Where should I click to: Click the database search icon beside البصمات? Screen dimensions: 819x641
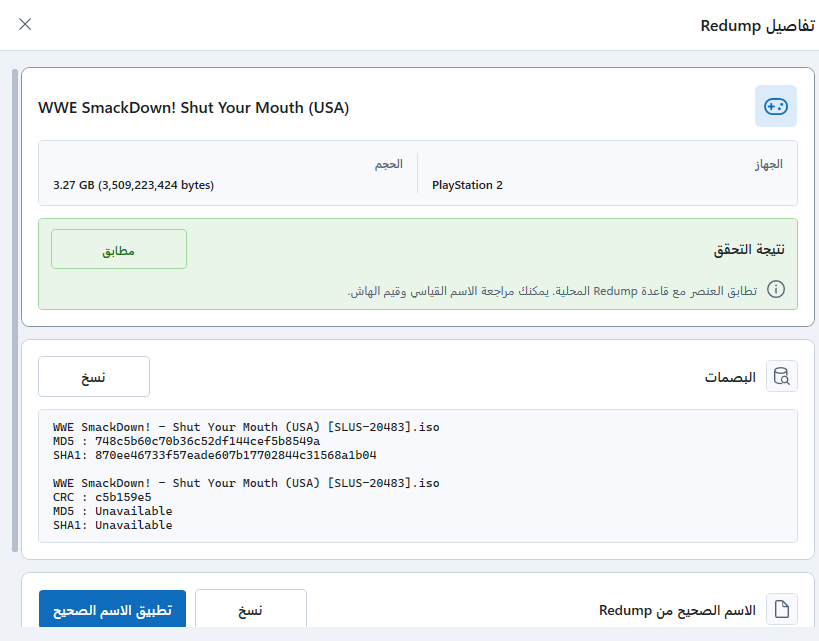pyautogui.click(x=781, y=376)
